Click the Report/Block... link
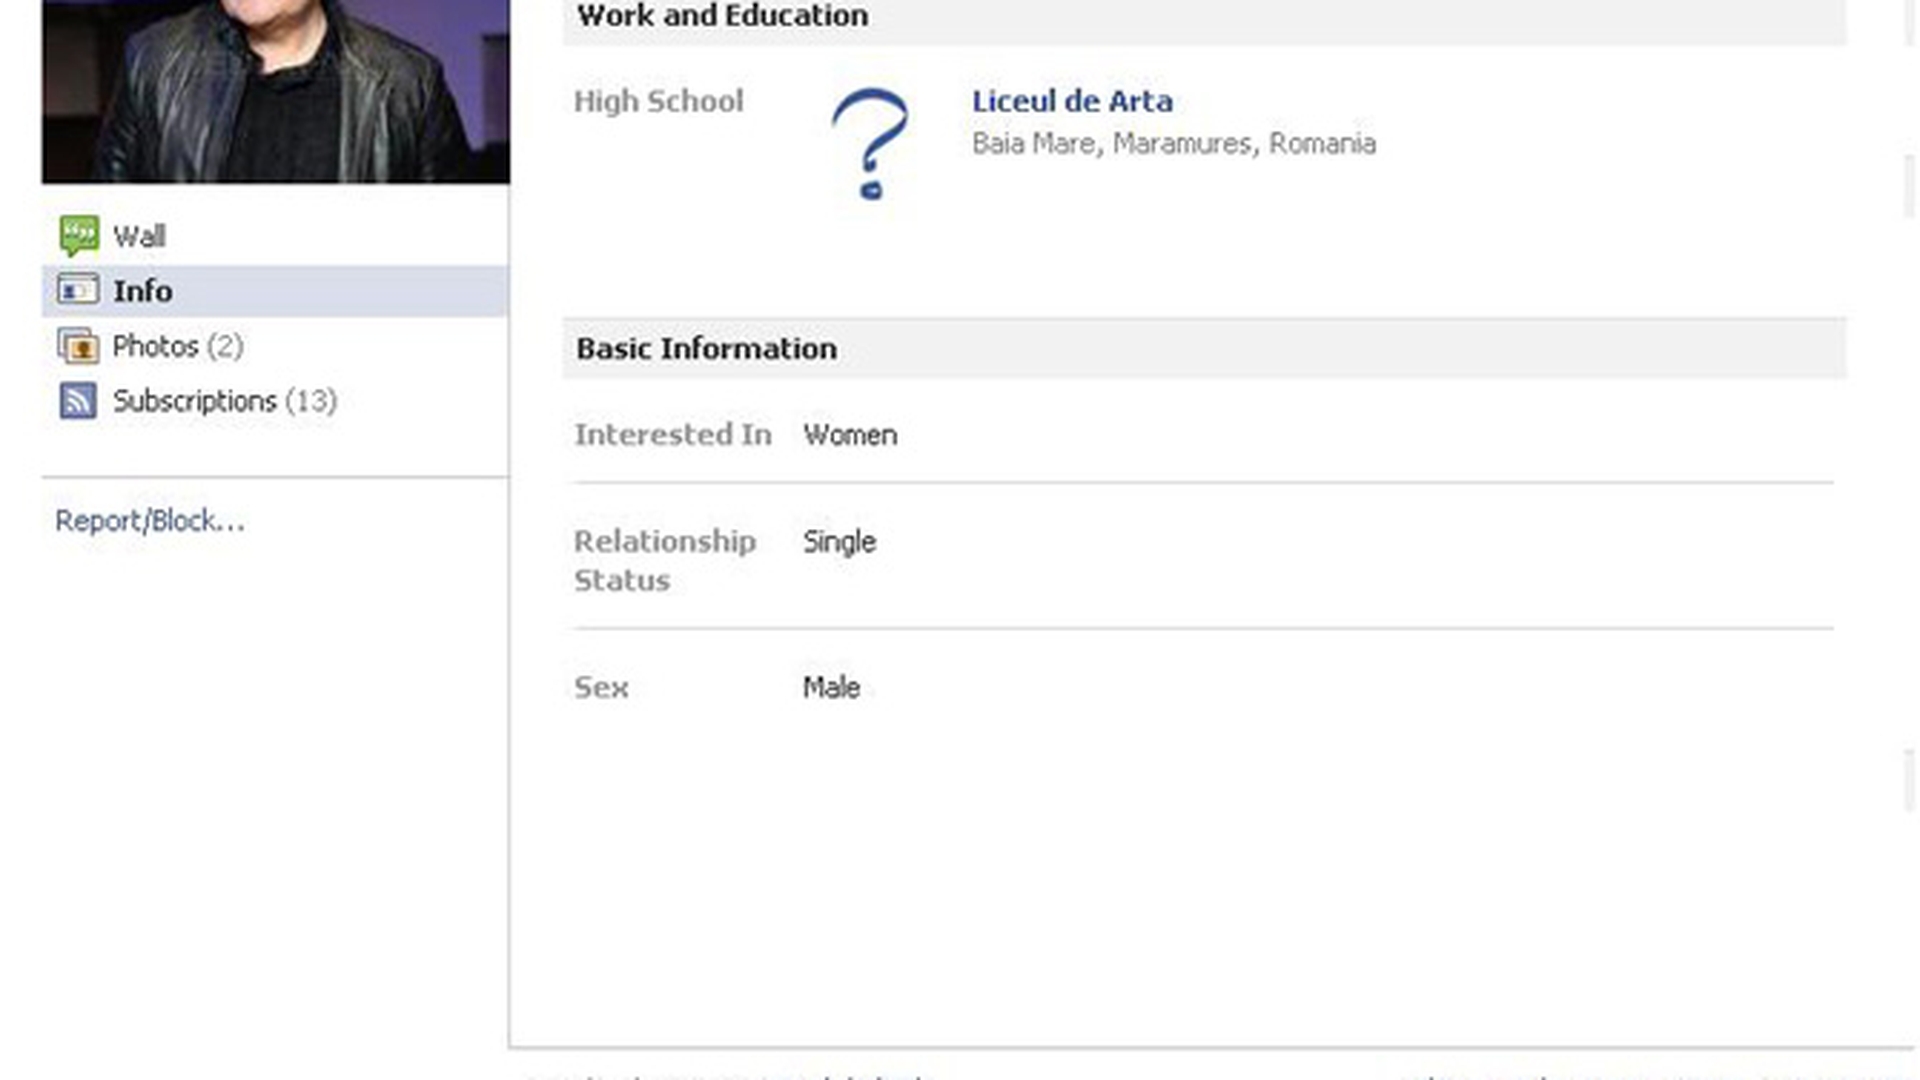Image resolution: width=1920 pixels, height=1080 pixels. point(150,521)
